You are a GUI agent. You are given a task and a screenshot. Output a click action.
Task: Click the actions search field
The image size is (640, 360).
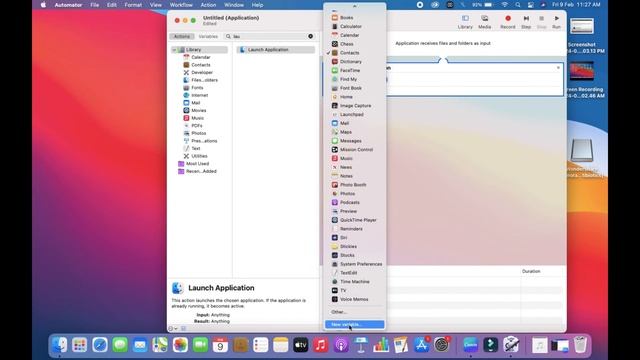pos(269,36)
